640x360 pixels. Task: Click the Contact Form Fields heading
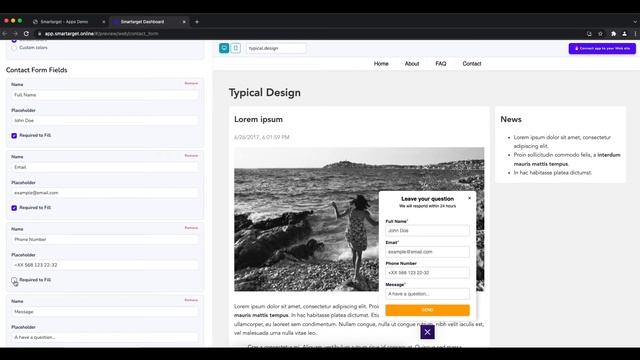click(x=37, y=70)
